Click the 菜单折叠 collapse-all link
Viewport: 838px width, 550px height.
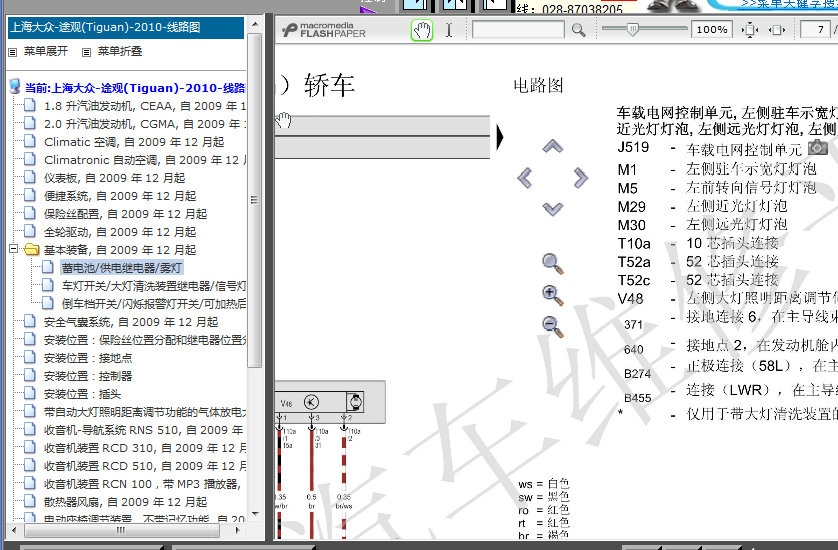coord(120,51)
